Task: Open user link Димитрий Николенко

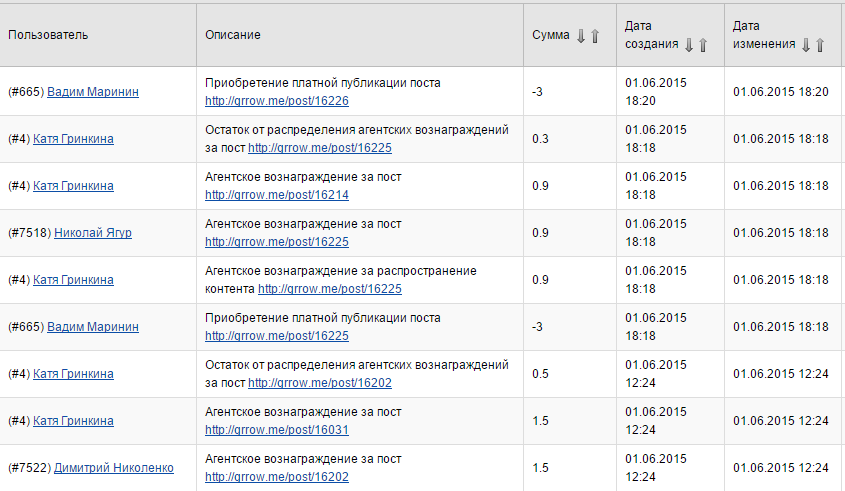Action: coord(113,468)
